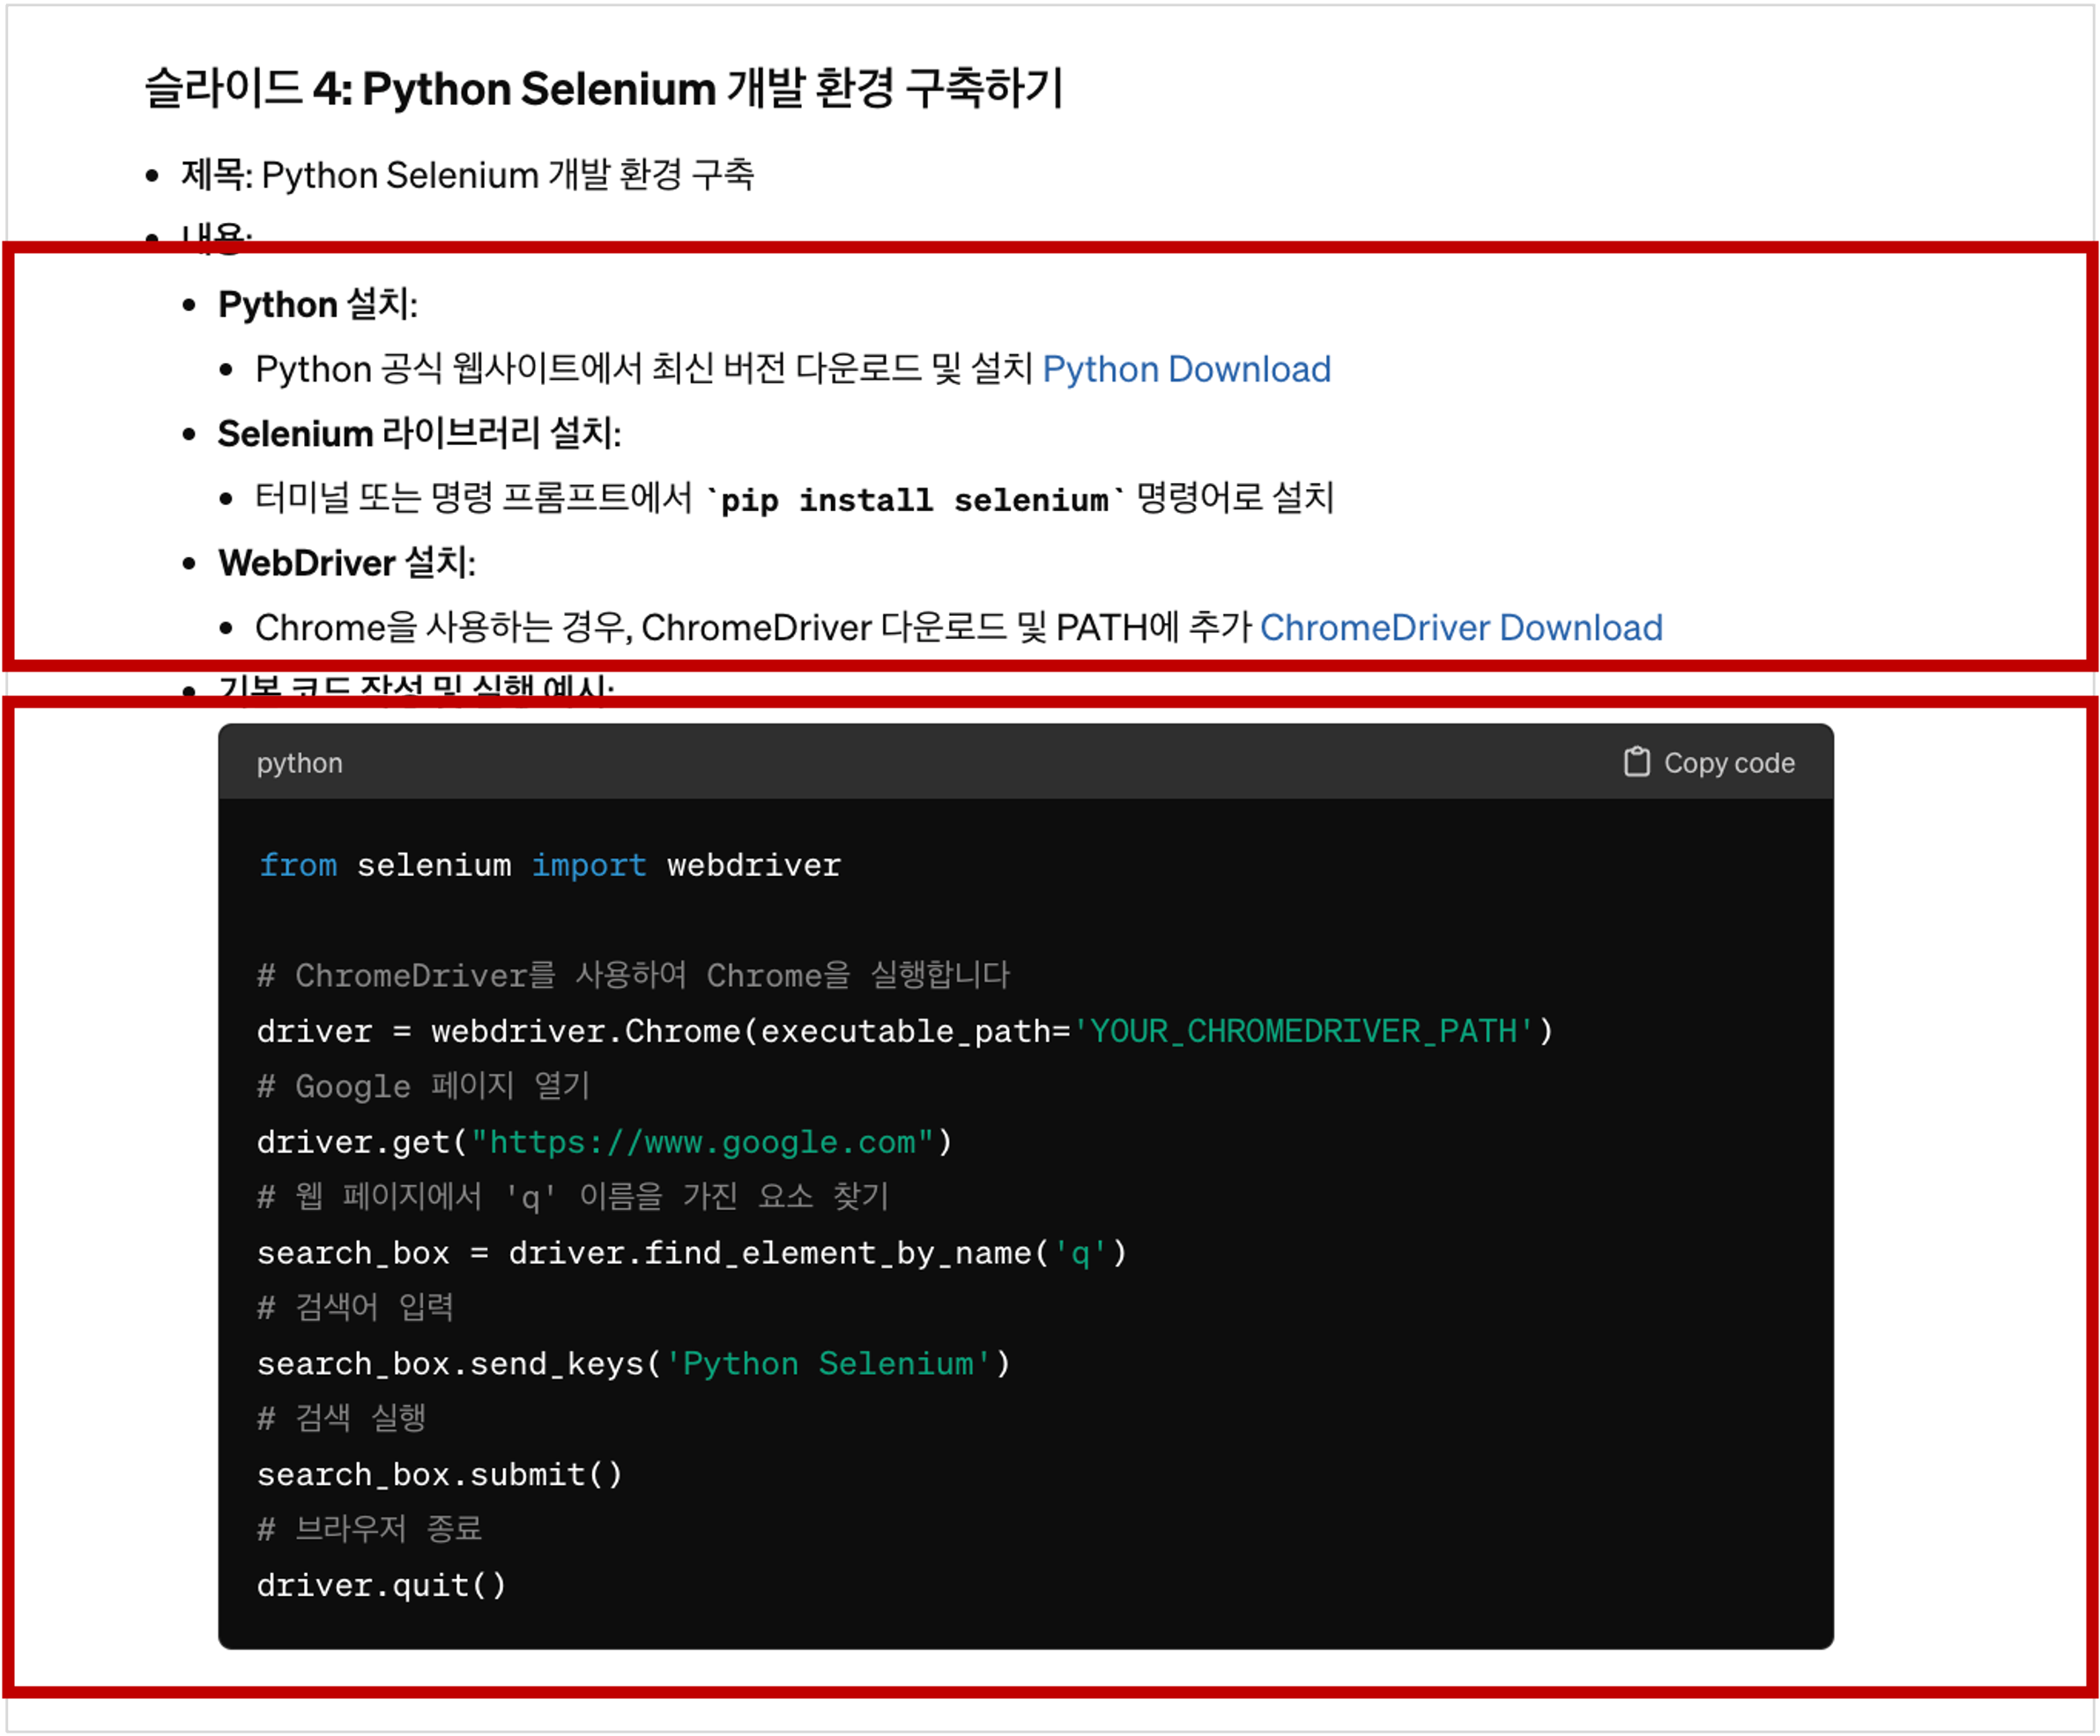Click the 'Selenium 라이브러리 설치:' heading
The width and height of the screenshot is (2100, 1736).
click(419, 434)
